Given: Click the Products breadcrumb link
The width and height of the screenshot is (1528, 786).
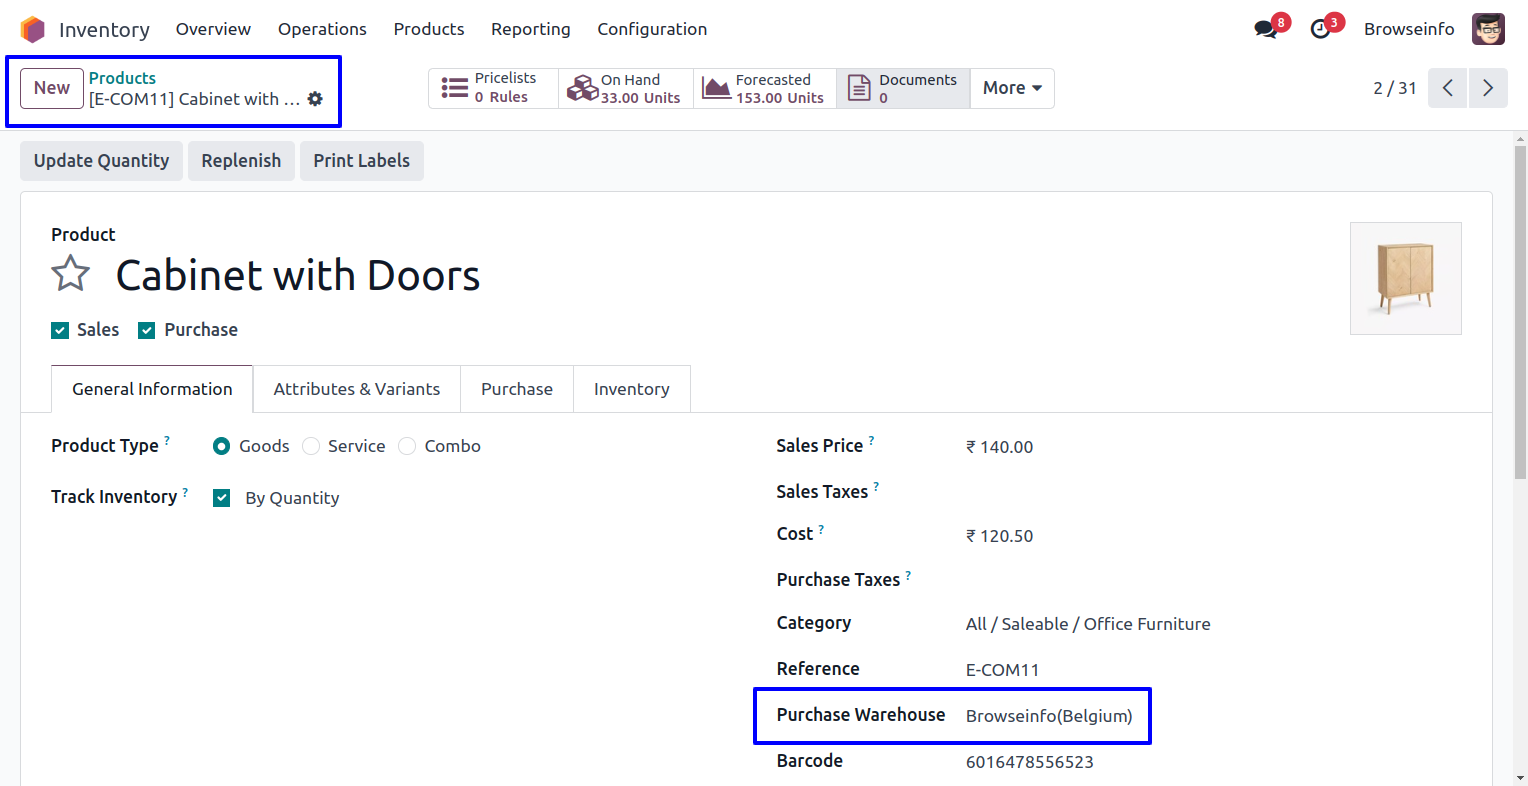Looking at the screenshot, I should [122, 78].
